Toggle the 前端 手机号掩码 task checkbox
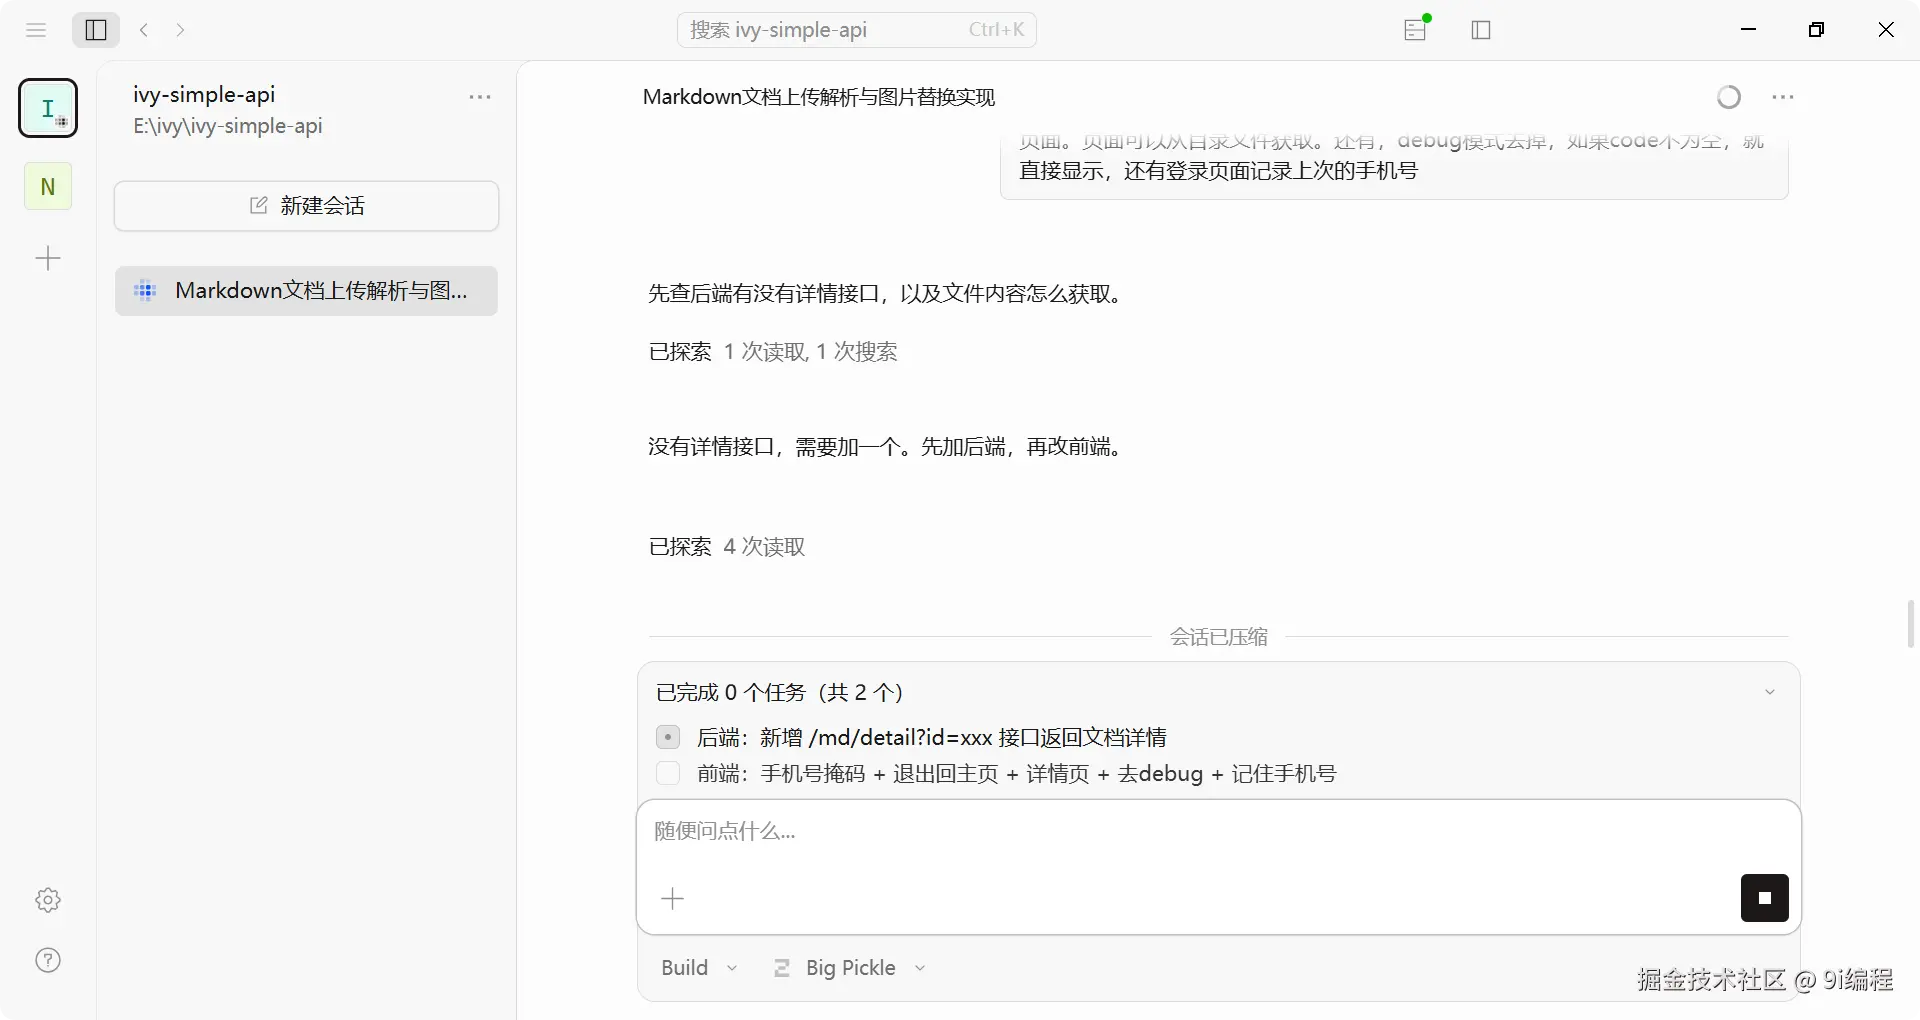Screen dimensions: 1920x1020 (668, 773)
